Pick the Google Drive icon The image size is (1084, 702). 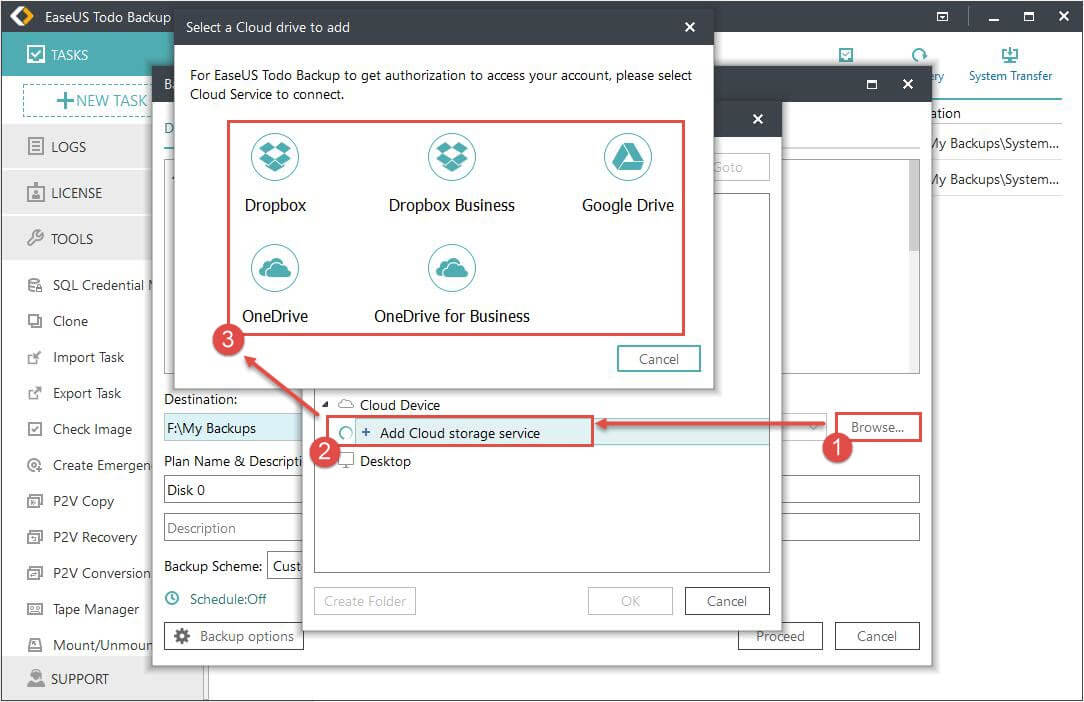(628, 157)
